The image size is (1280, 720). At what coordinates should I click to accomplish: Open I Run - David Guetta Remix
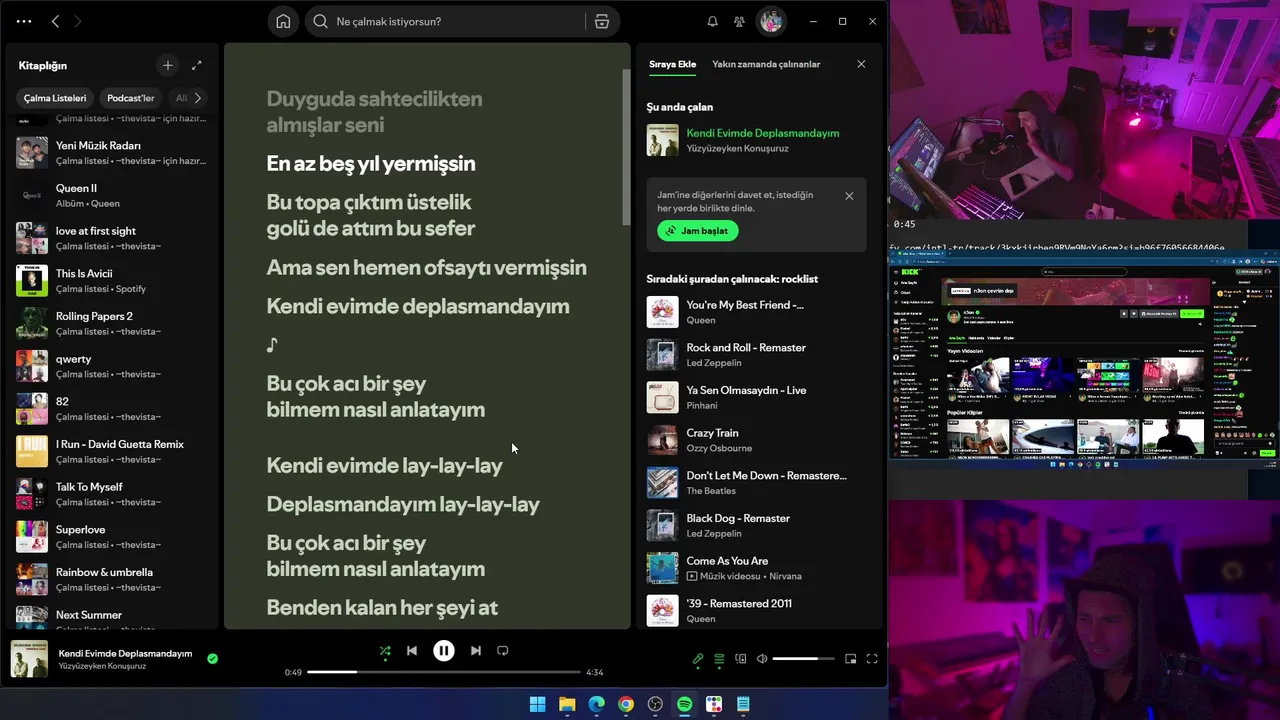[112, 451]
